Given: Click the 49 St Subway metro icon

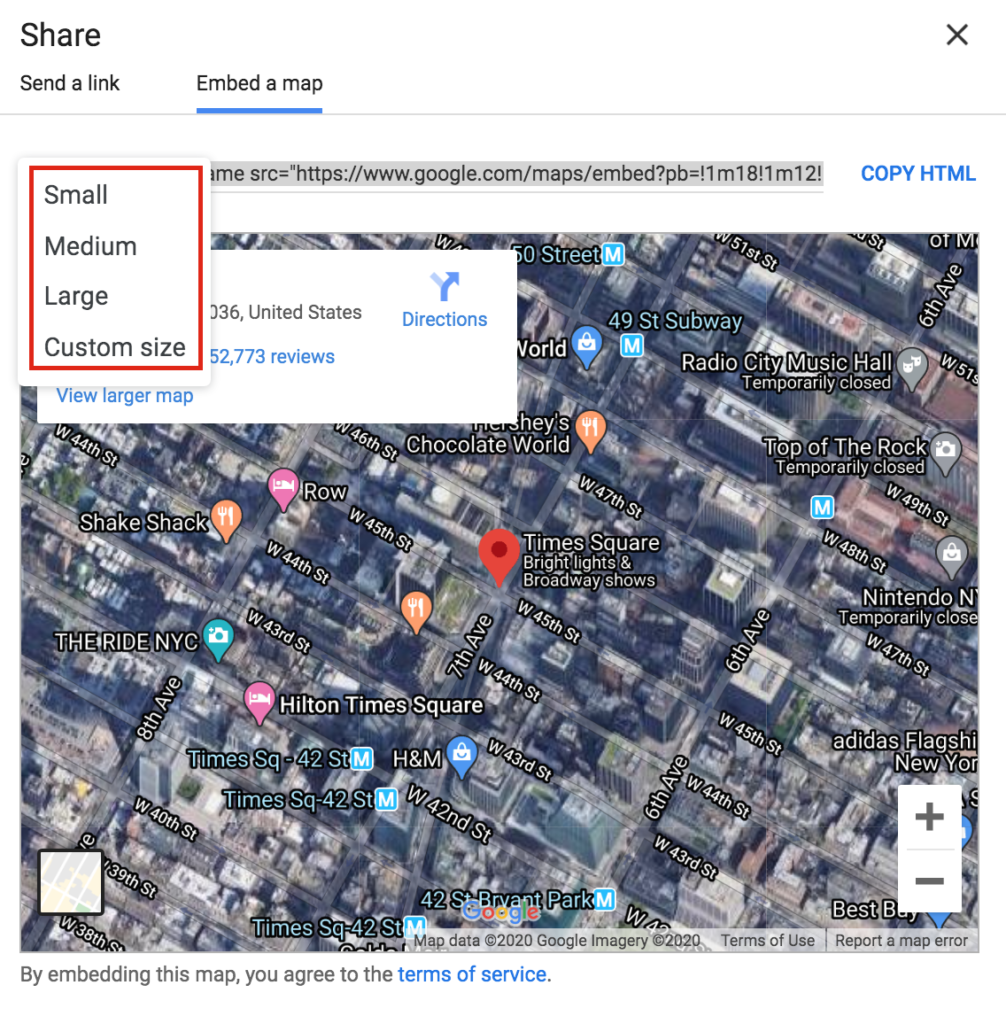Looking at the screenshot, I should [632, 345].
